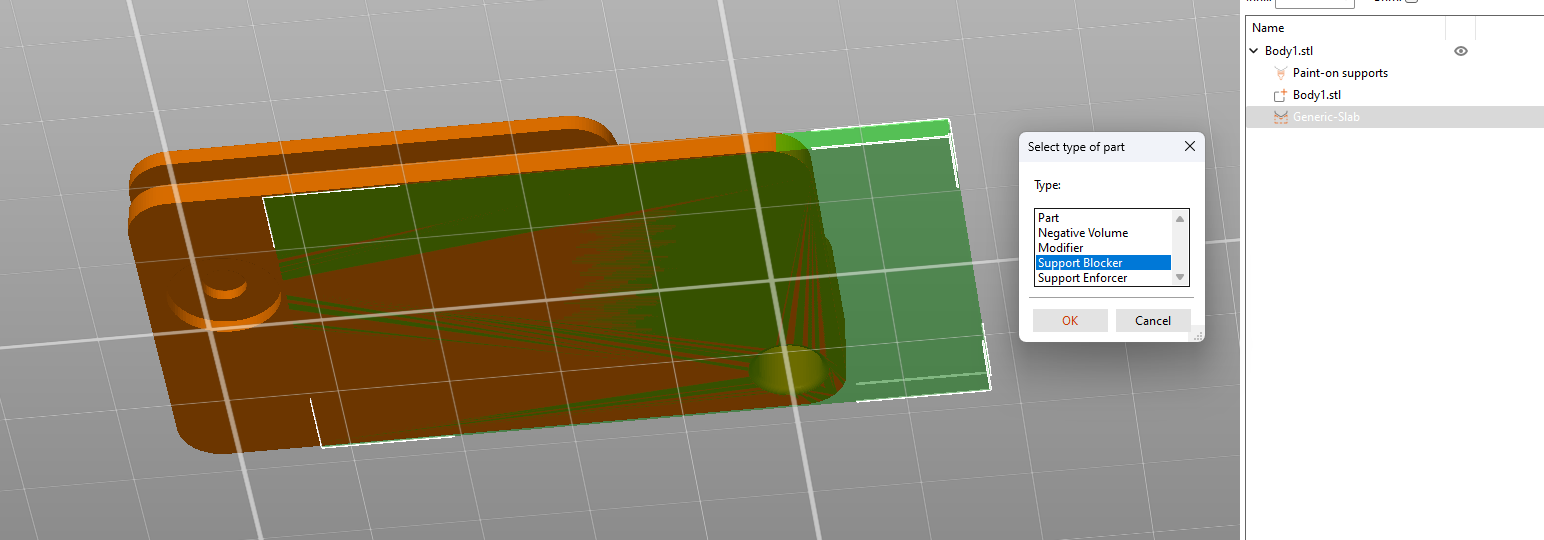Screen dimensions: 1544x540
Task: Select the 'Generic-Slab' row
Action: click(x=1393, y=117)
